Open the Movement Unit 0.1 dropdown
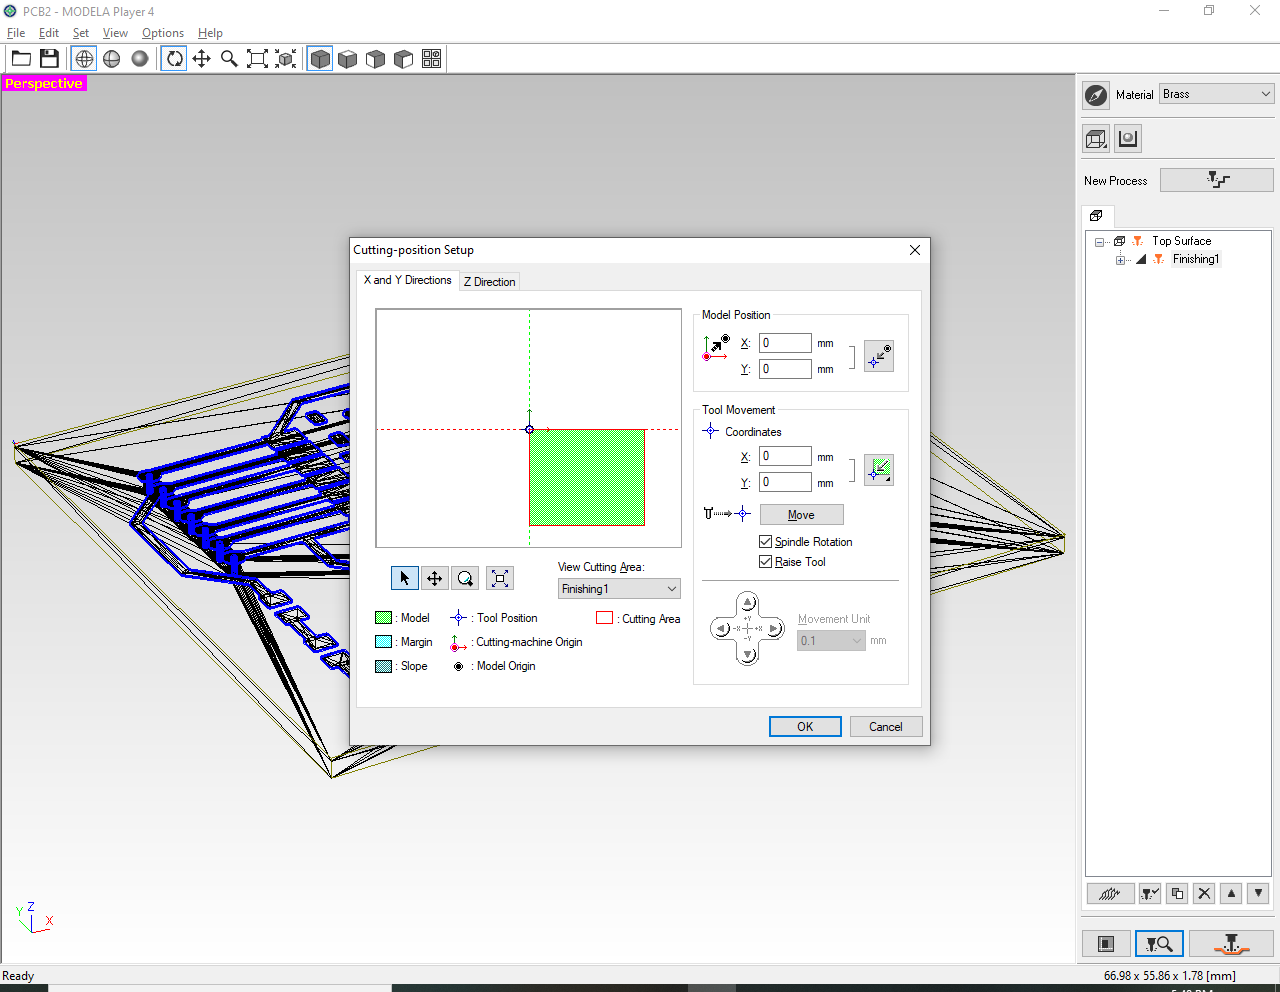Viewport: 1280px width, 992px height. (x=831, y=641)
